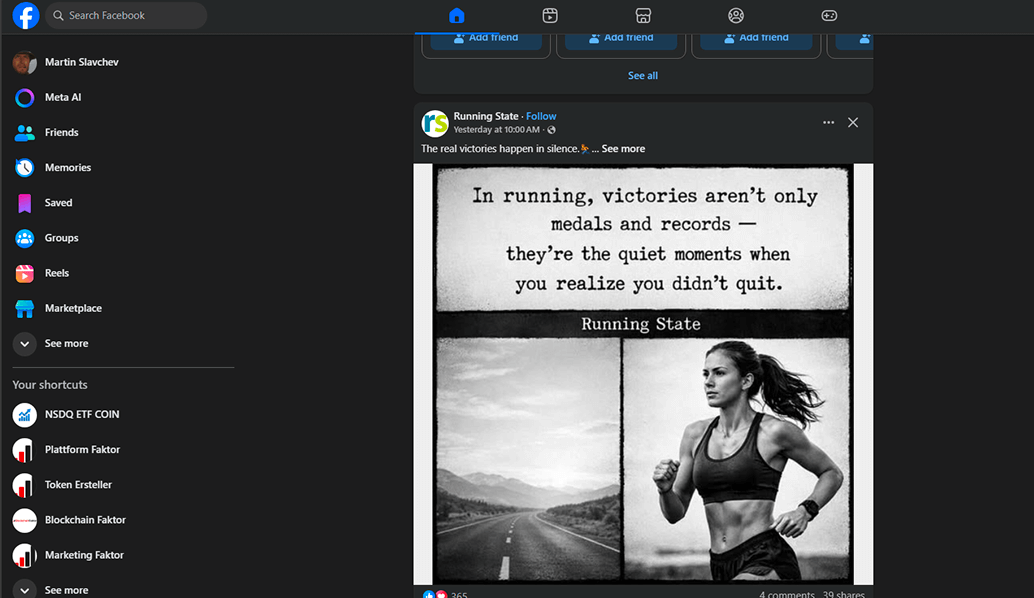Open Reels in the left sidebar

point(56,273)
